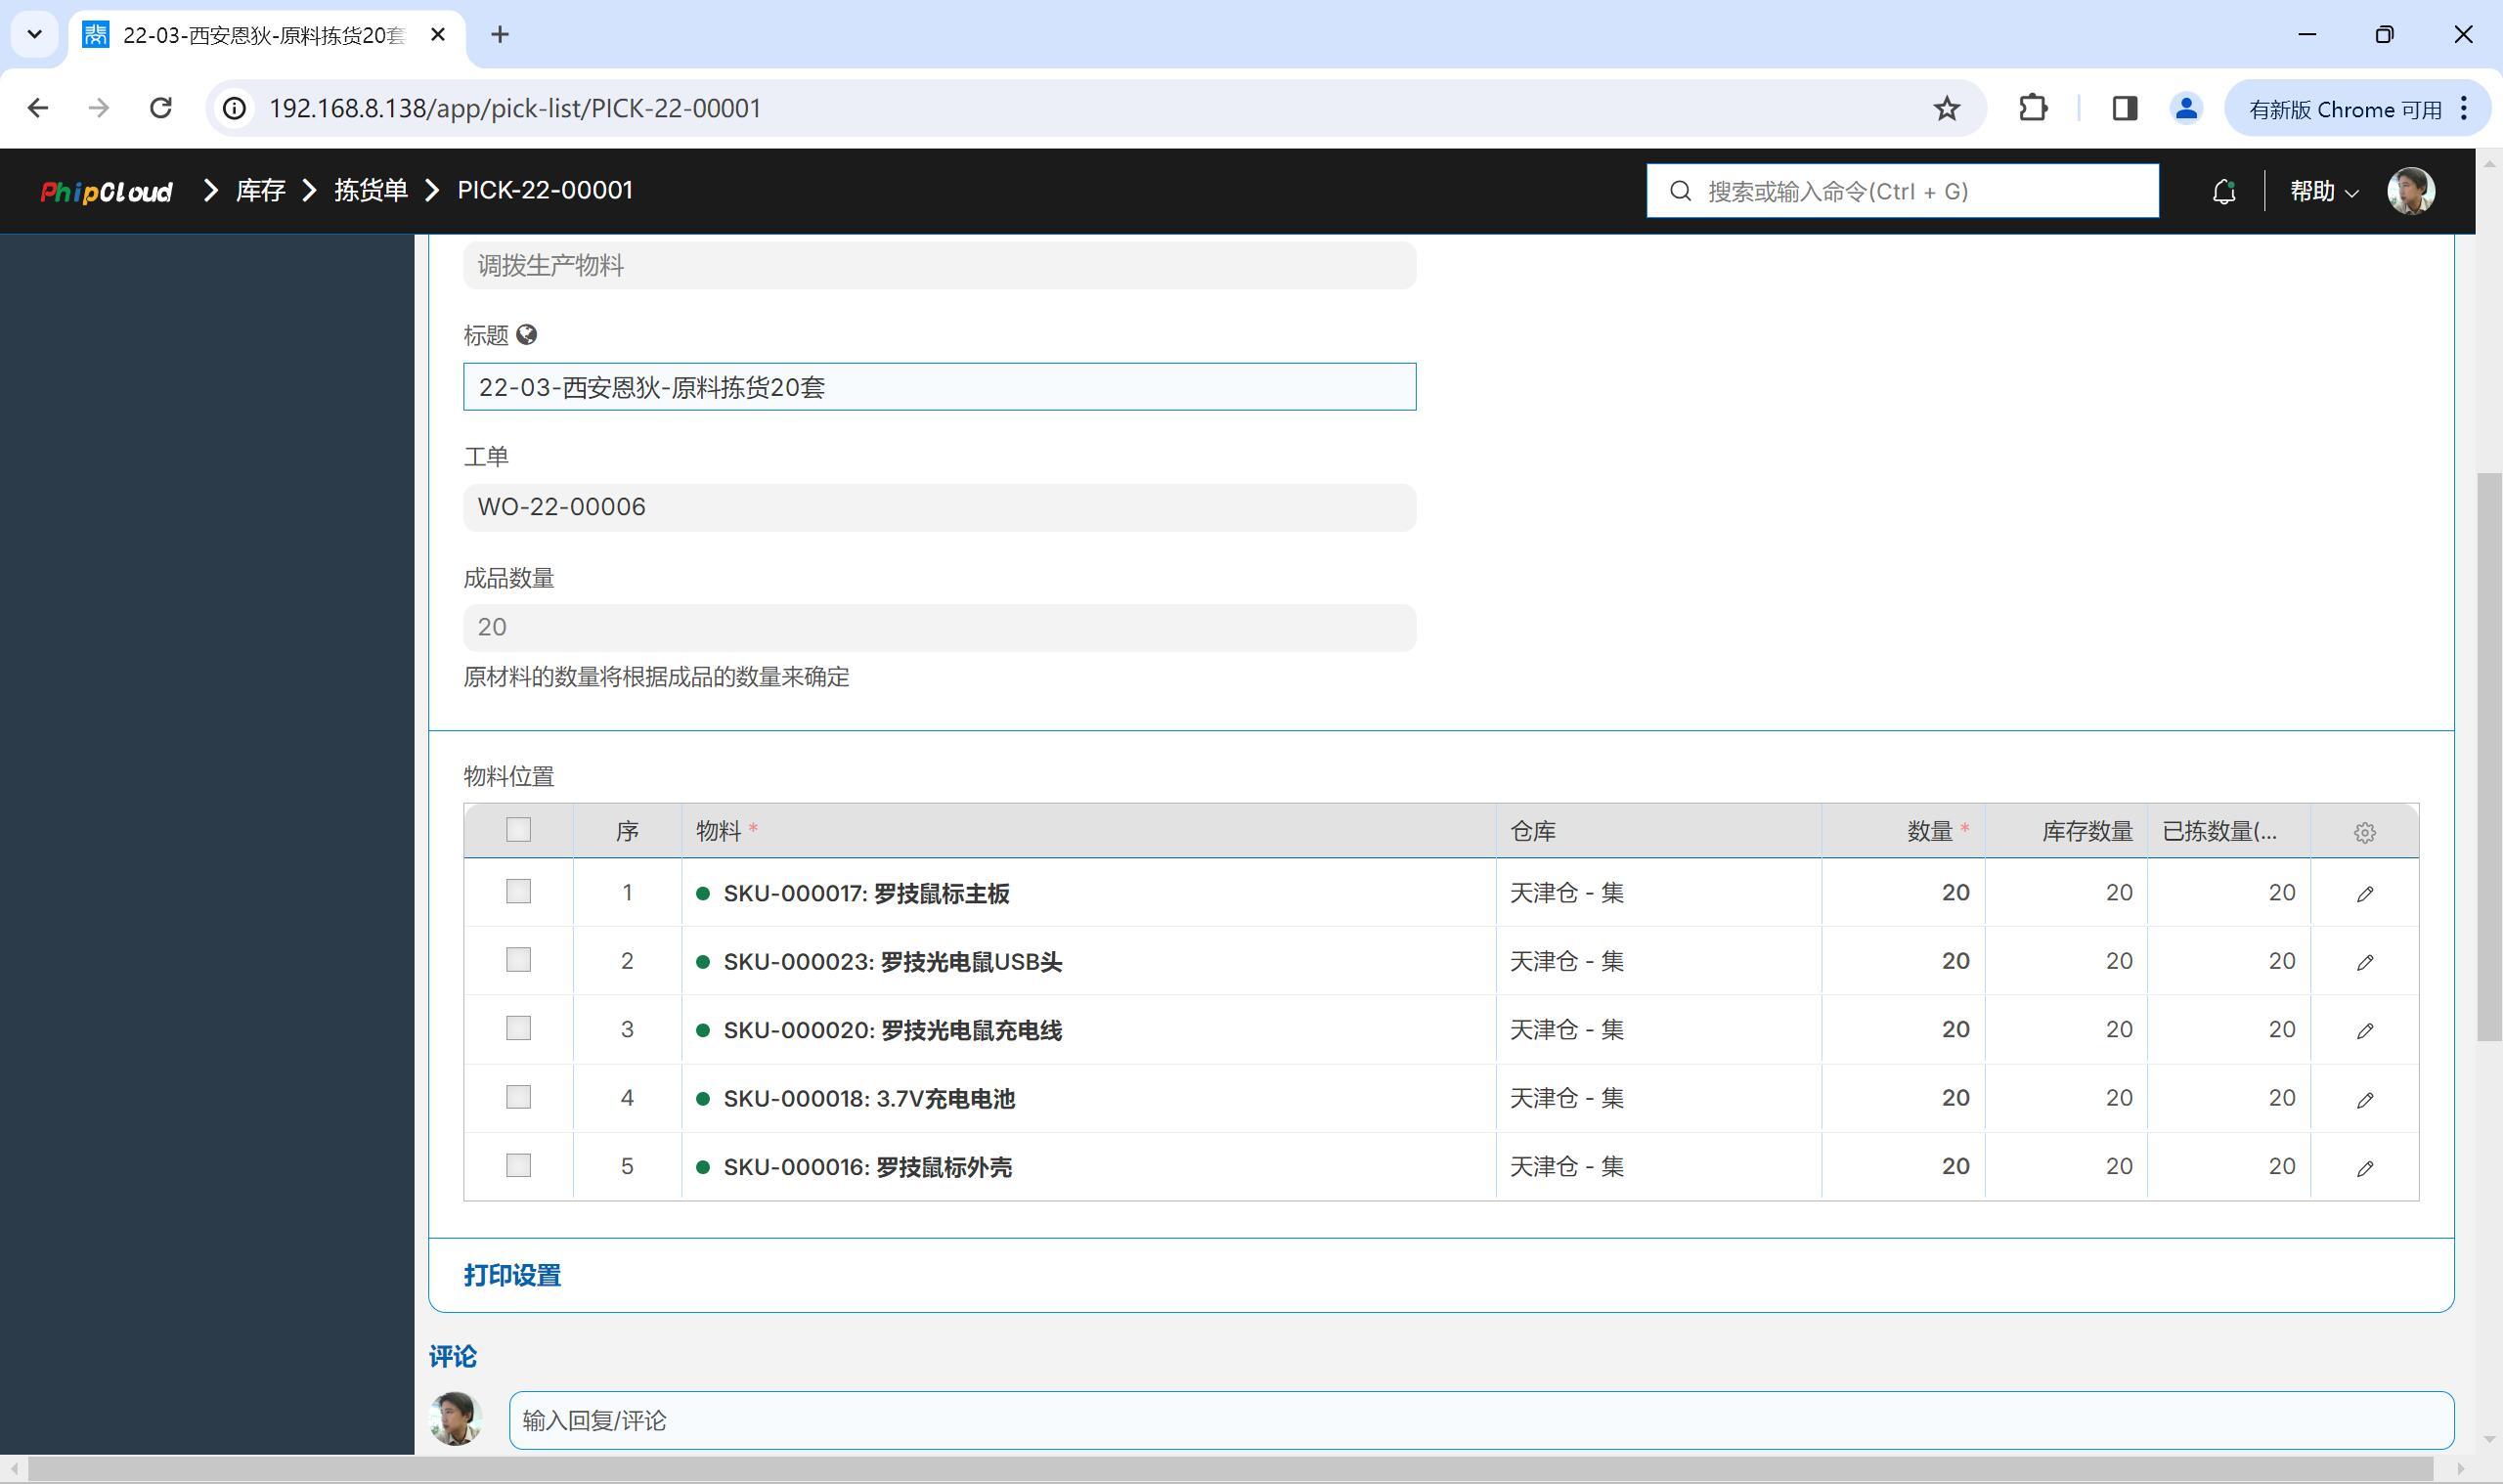Click the 输入回复/评论 comment field

click(x=1480, y=1420)
